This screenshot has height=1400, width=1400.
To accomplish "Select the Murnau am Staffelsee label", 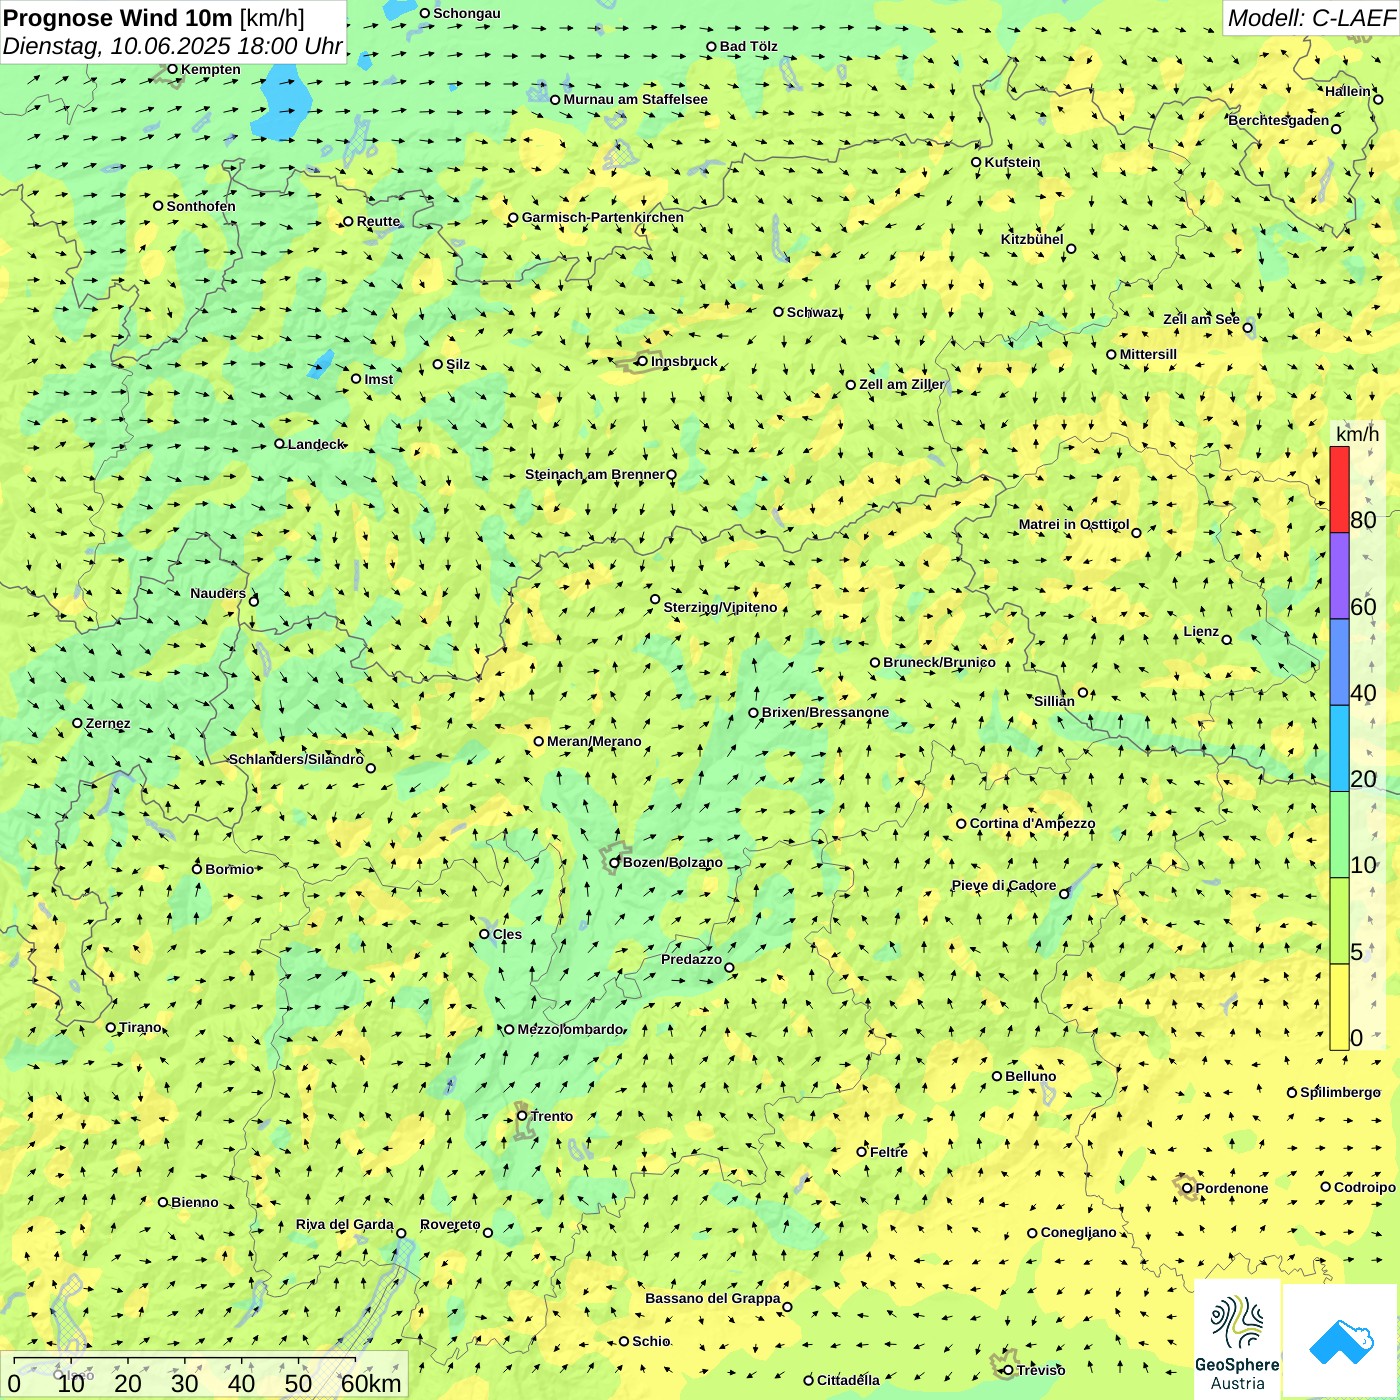I will coord(635,99).
